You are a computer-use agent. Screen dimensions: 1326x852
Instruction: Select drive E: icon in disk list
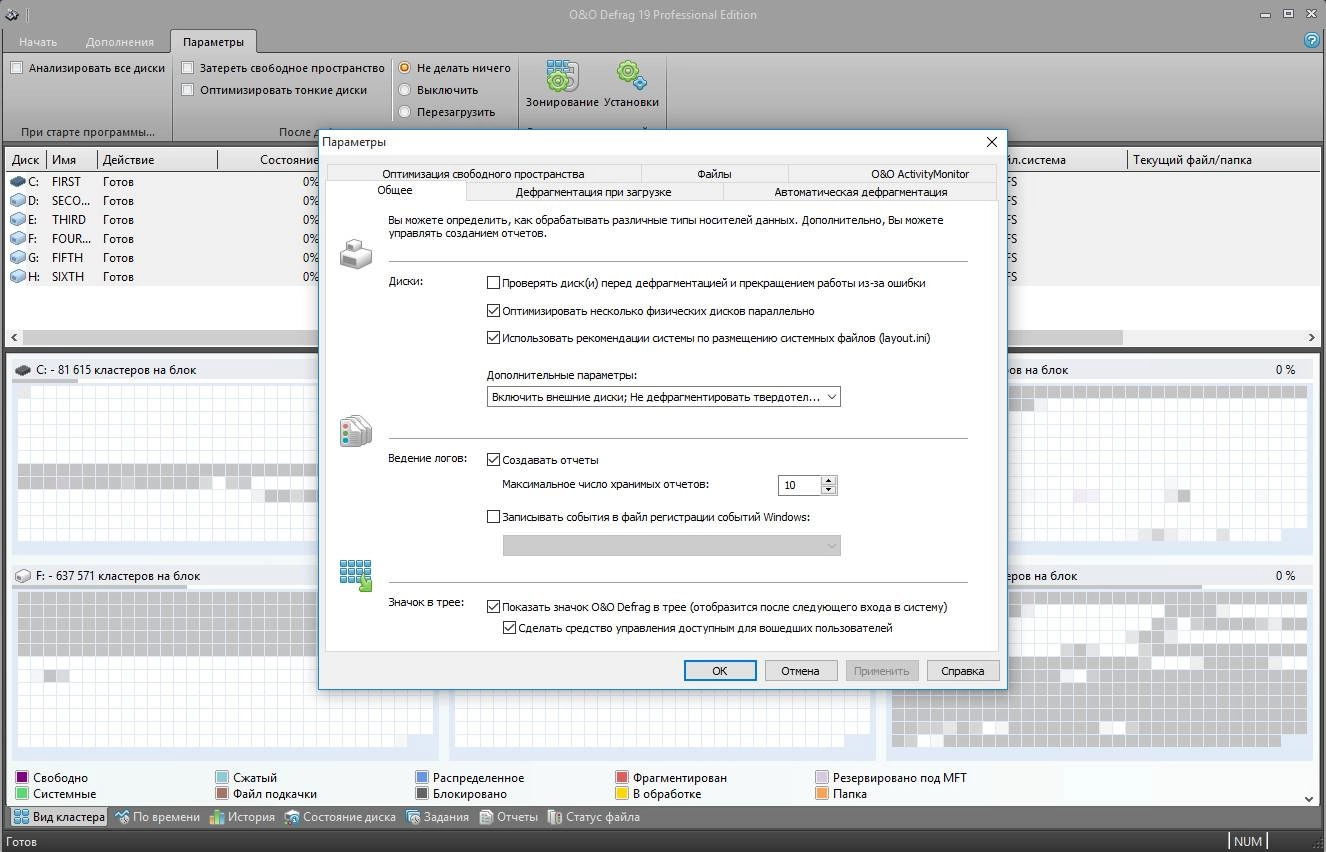17,220
